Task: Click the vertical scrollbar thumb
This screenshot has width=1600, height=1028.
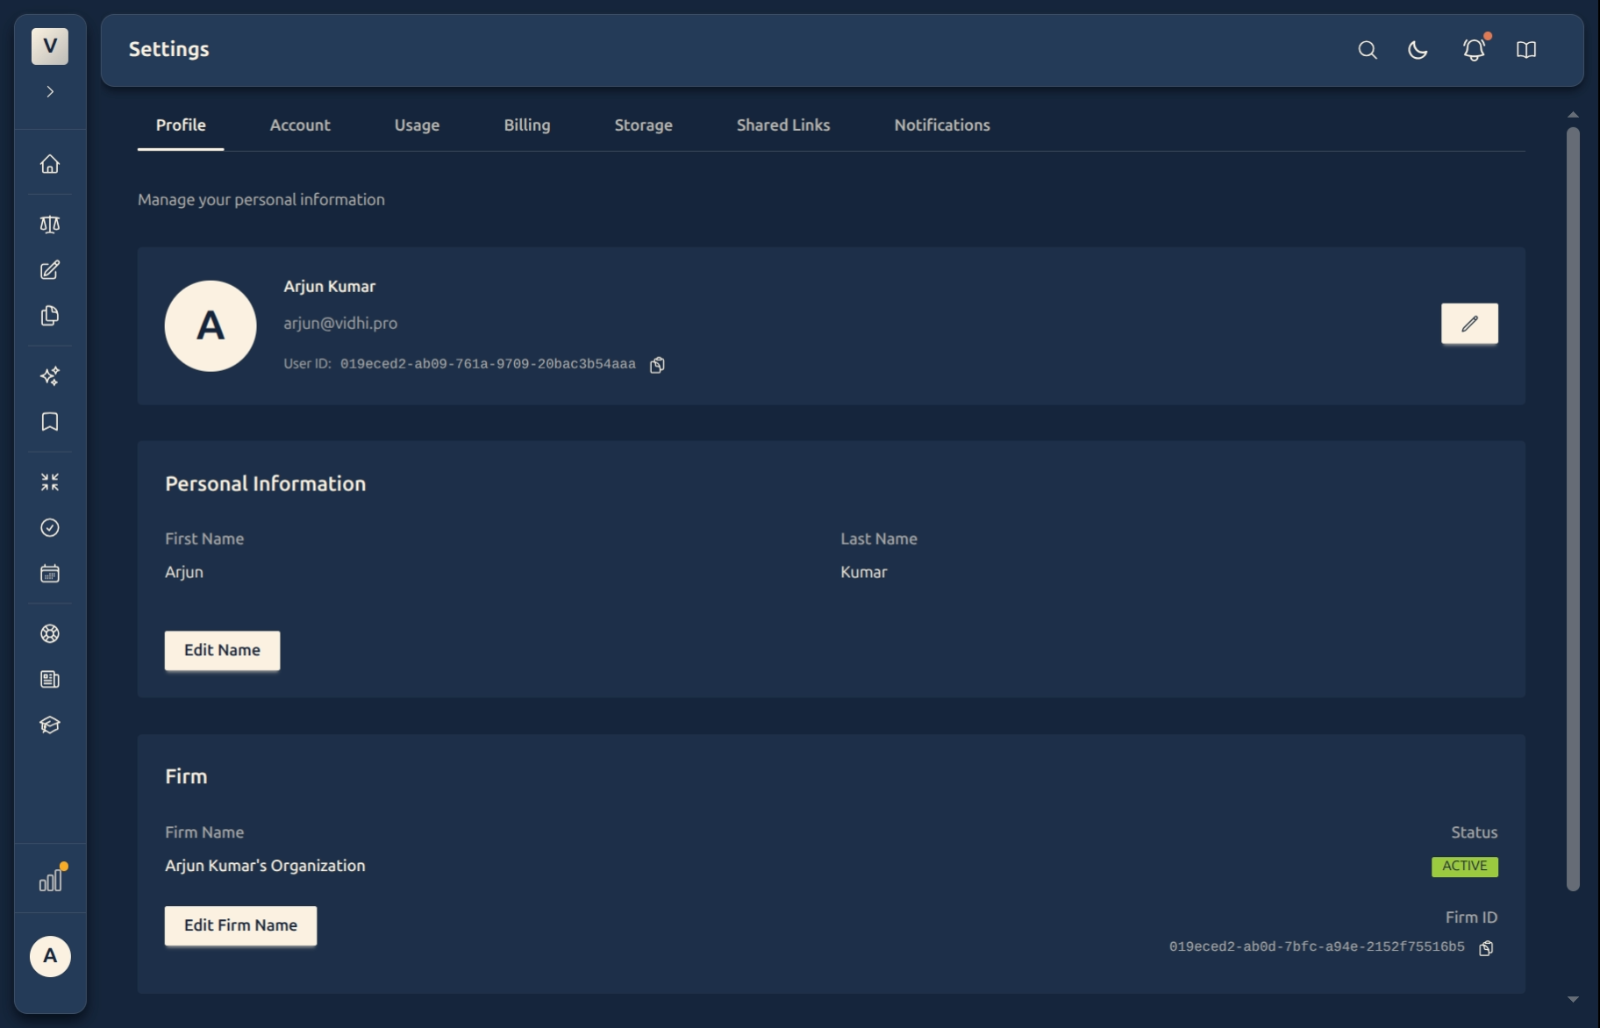Action: pyautogui.click(x=1573, y=508)
